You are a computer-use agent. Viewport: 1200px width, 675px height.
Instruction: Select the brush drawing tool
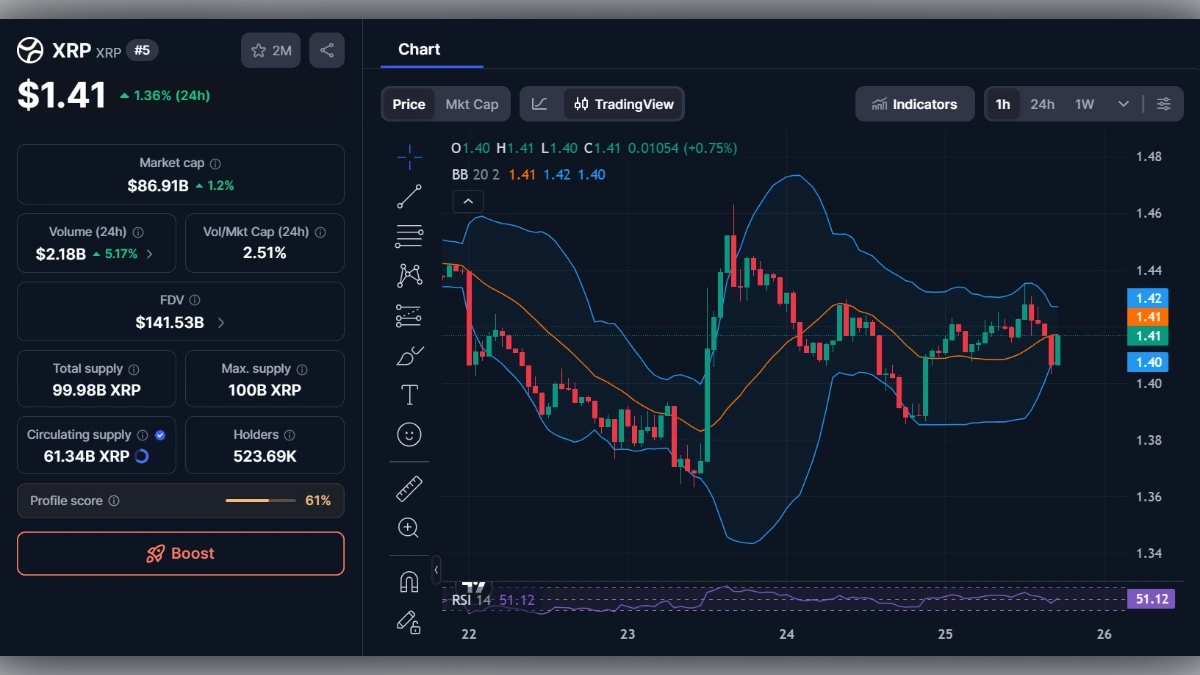409,354
